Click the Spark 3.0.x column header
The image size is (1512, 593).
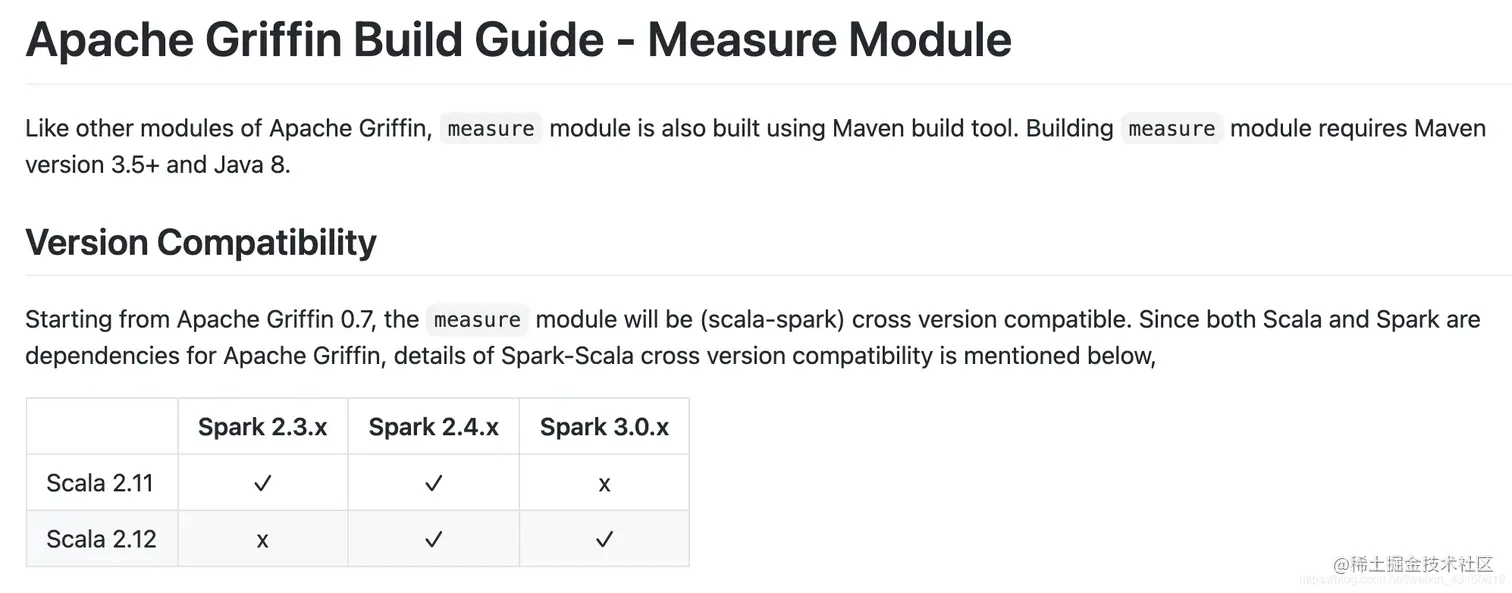(604, 427)
